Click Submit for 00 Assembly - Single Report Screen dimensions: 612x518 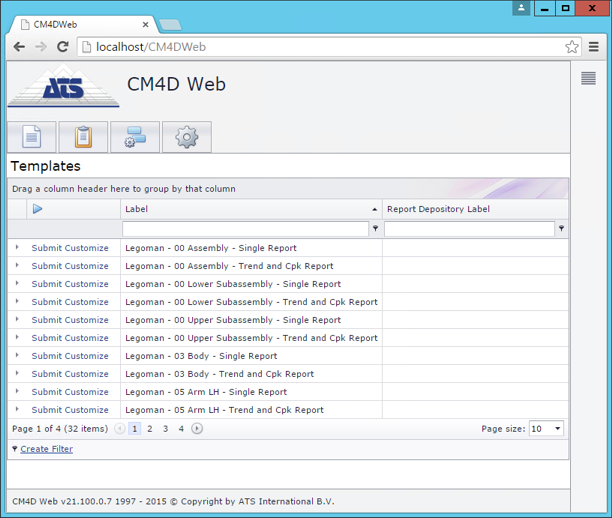click(47, 248)
